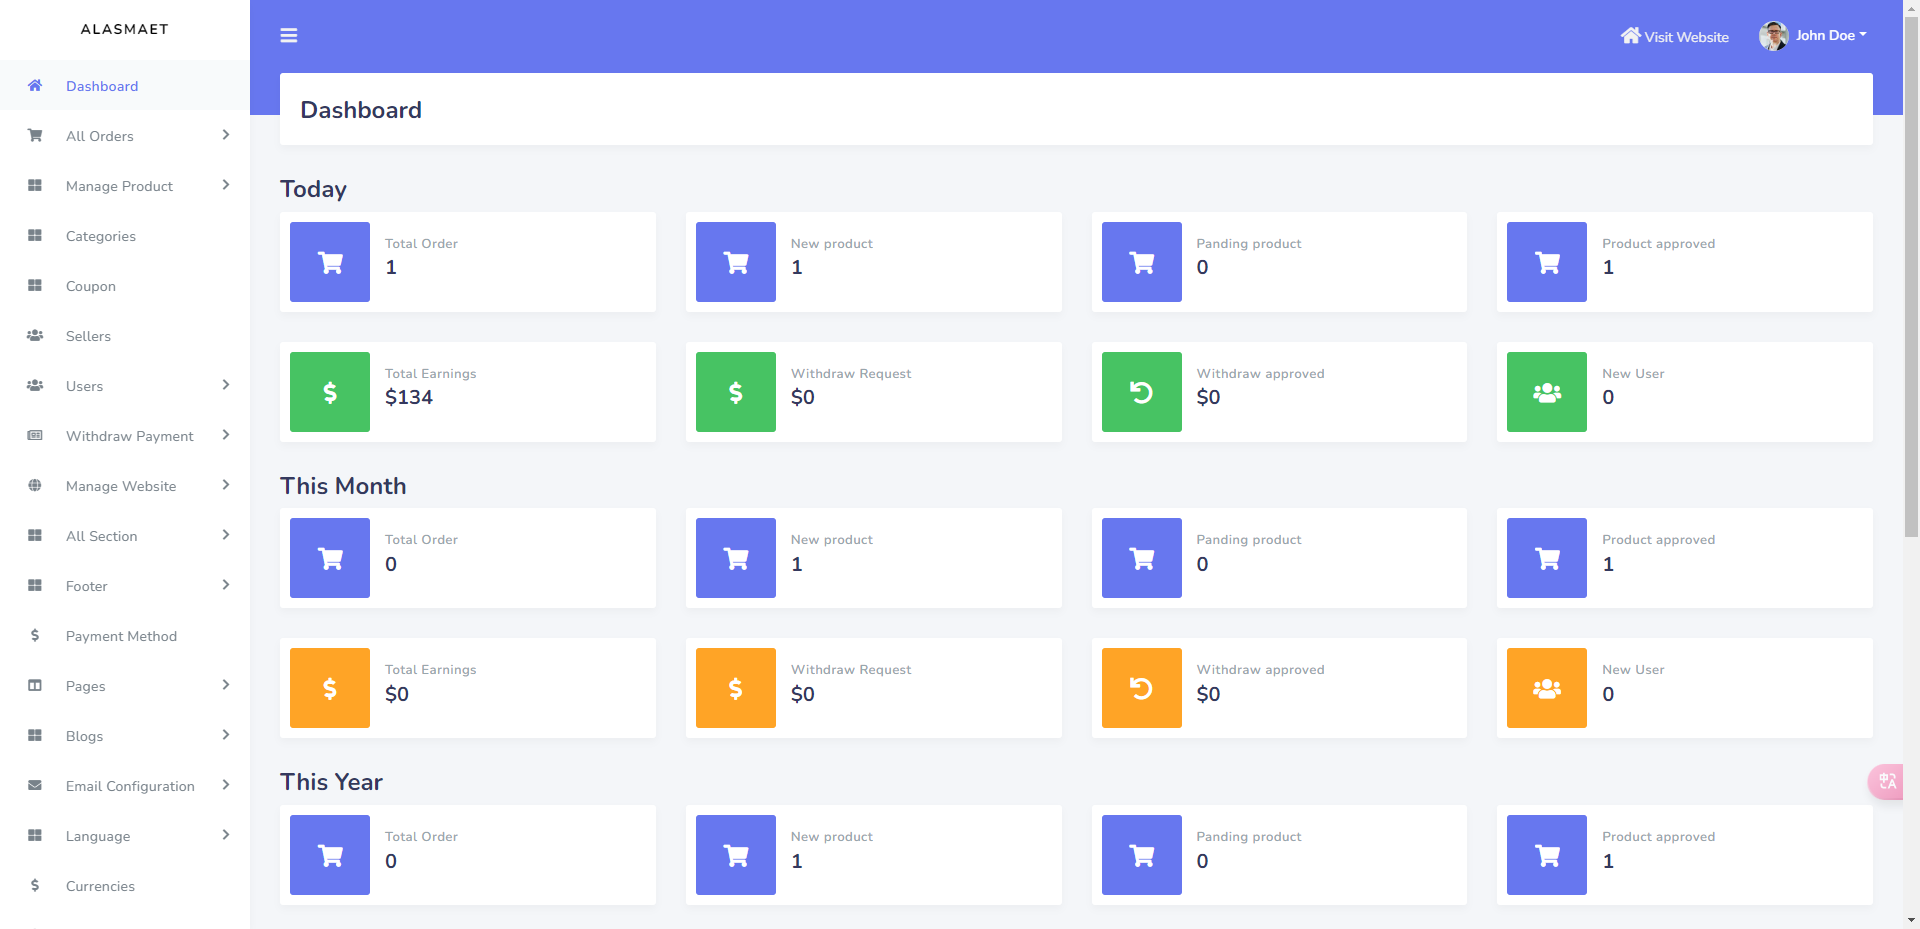The image size is (1920, 929).
Task: Expand the Blogs chevron
Action: click(226, 735)
